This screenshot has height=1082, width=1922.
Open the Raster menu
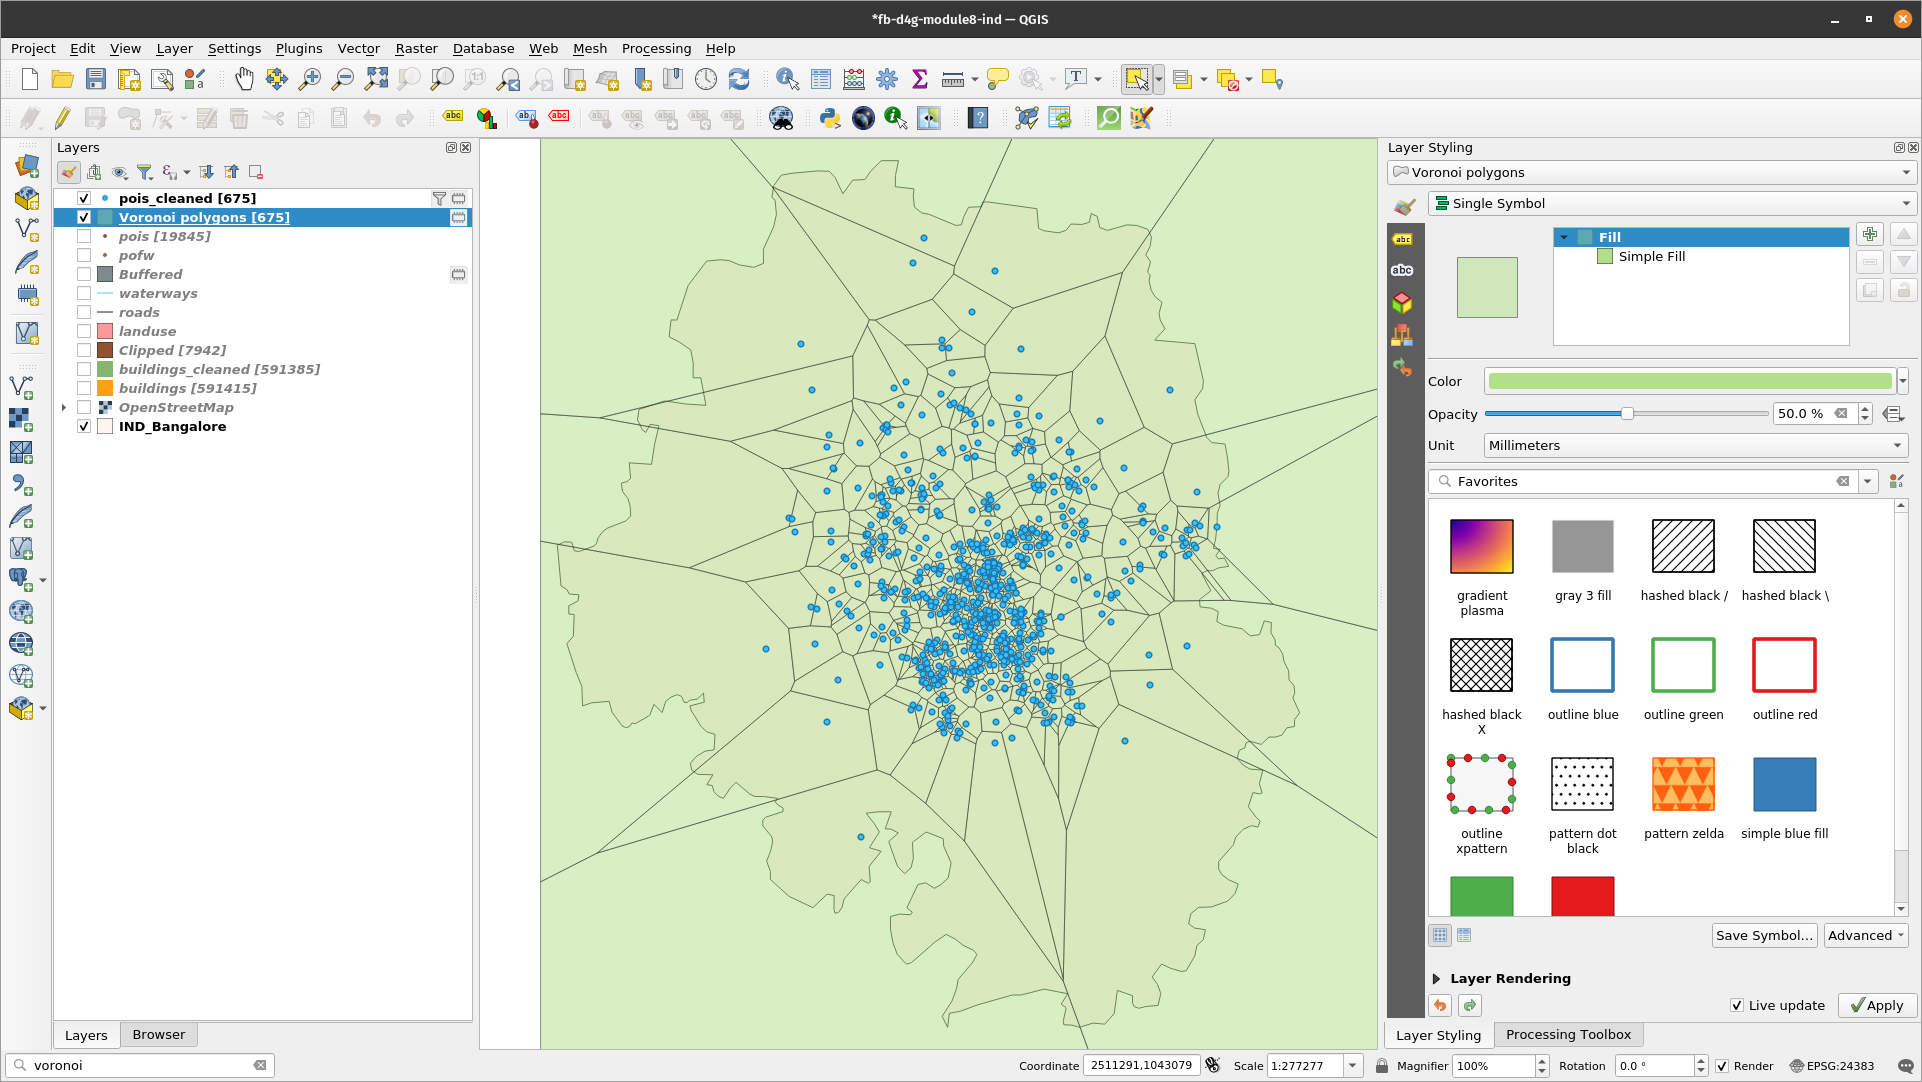click(416, 48)
